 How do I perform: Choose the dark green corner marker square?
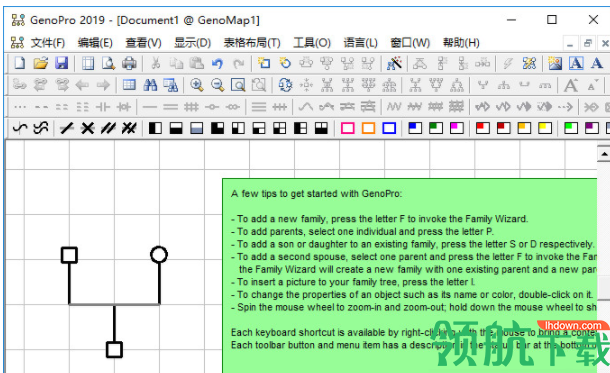click(x=436, y=128)
